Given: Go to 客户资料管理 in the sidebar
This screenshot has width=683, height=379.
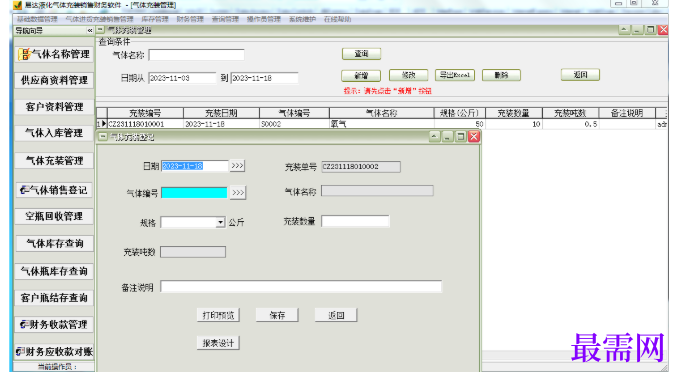Looking at the screenshot, I should pos(54,107).
